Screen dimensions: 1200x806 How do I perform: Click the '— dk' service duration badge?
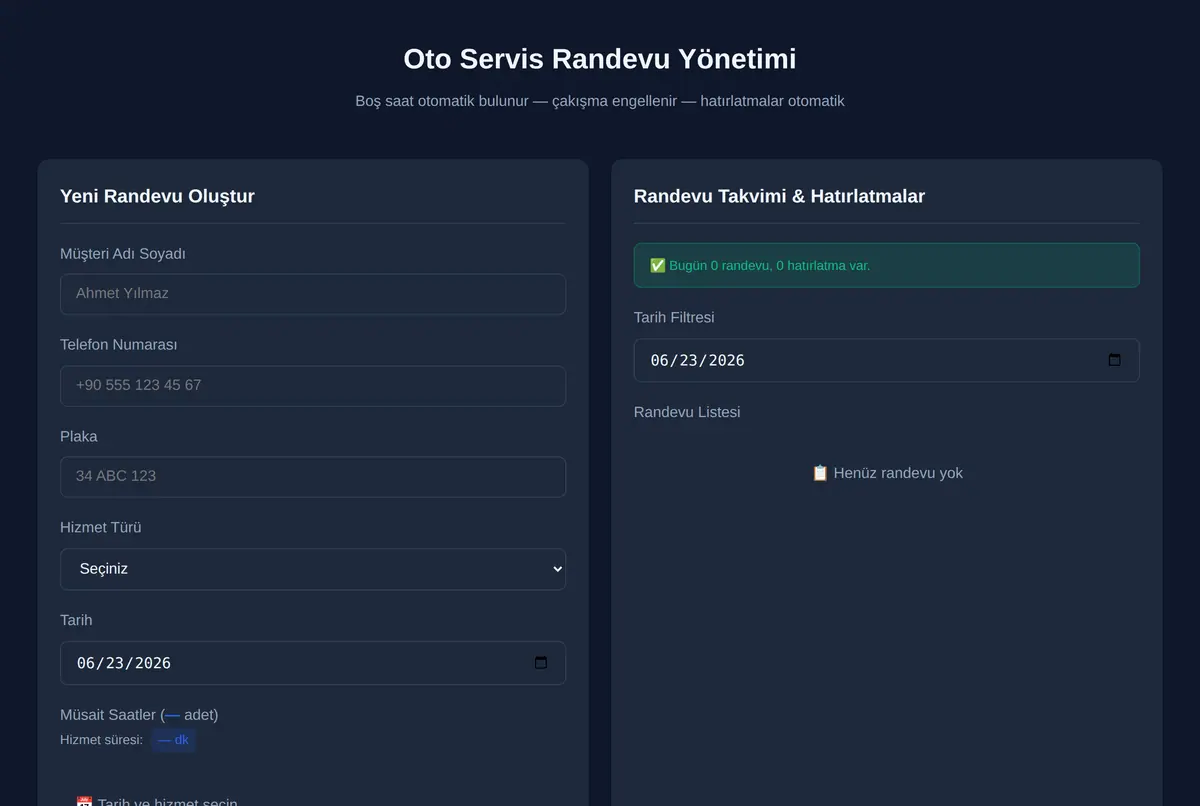tap(173, 740)
